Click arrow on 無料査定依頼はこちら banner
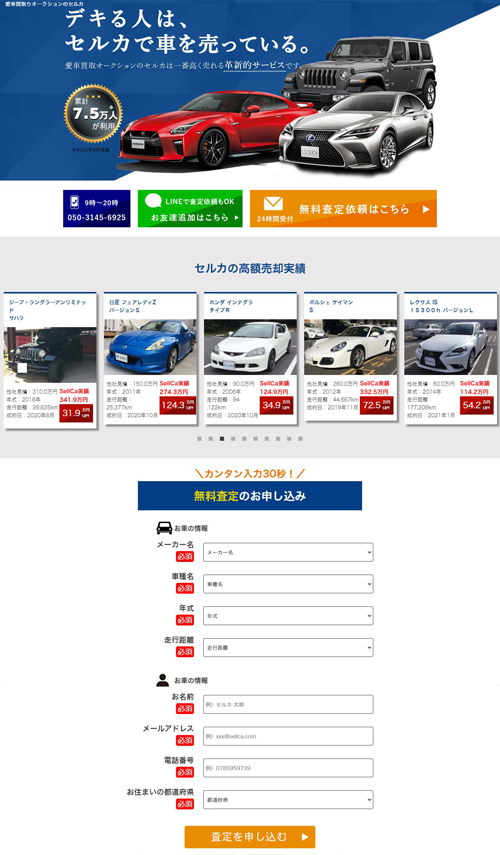 pos(426,209)
